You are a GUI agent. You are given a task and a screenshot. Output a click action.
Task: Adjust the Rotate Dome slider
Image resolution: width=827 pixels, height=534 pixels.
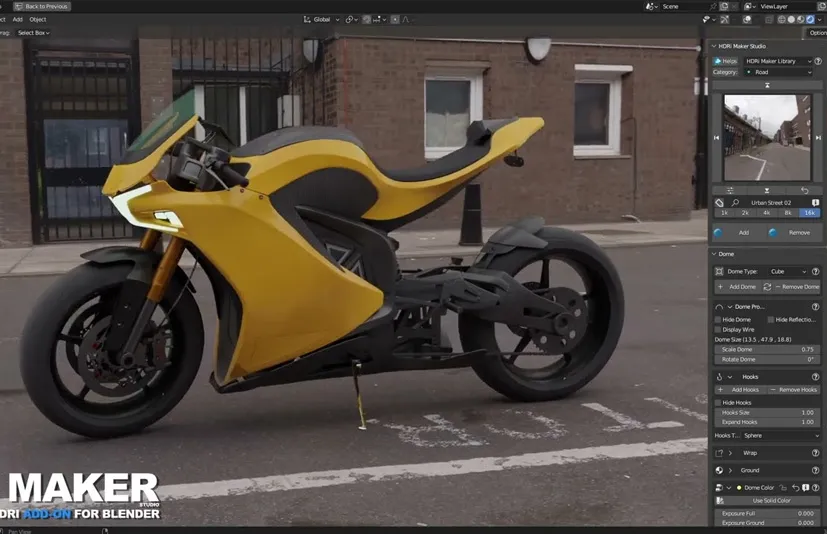click(767, 359)
